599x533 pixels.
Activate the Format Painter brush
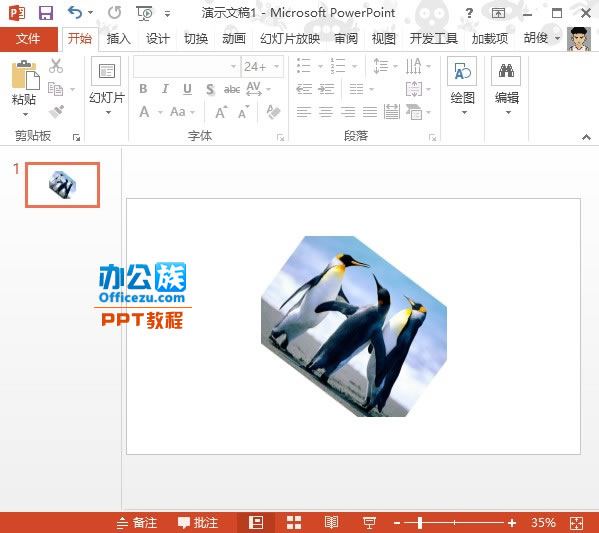click(57, 112)
